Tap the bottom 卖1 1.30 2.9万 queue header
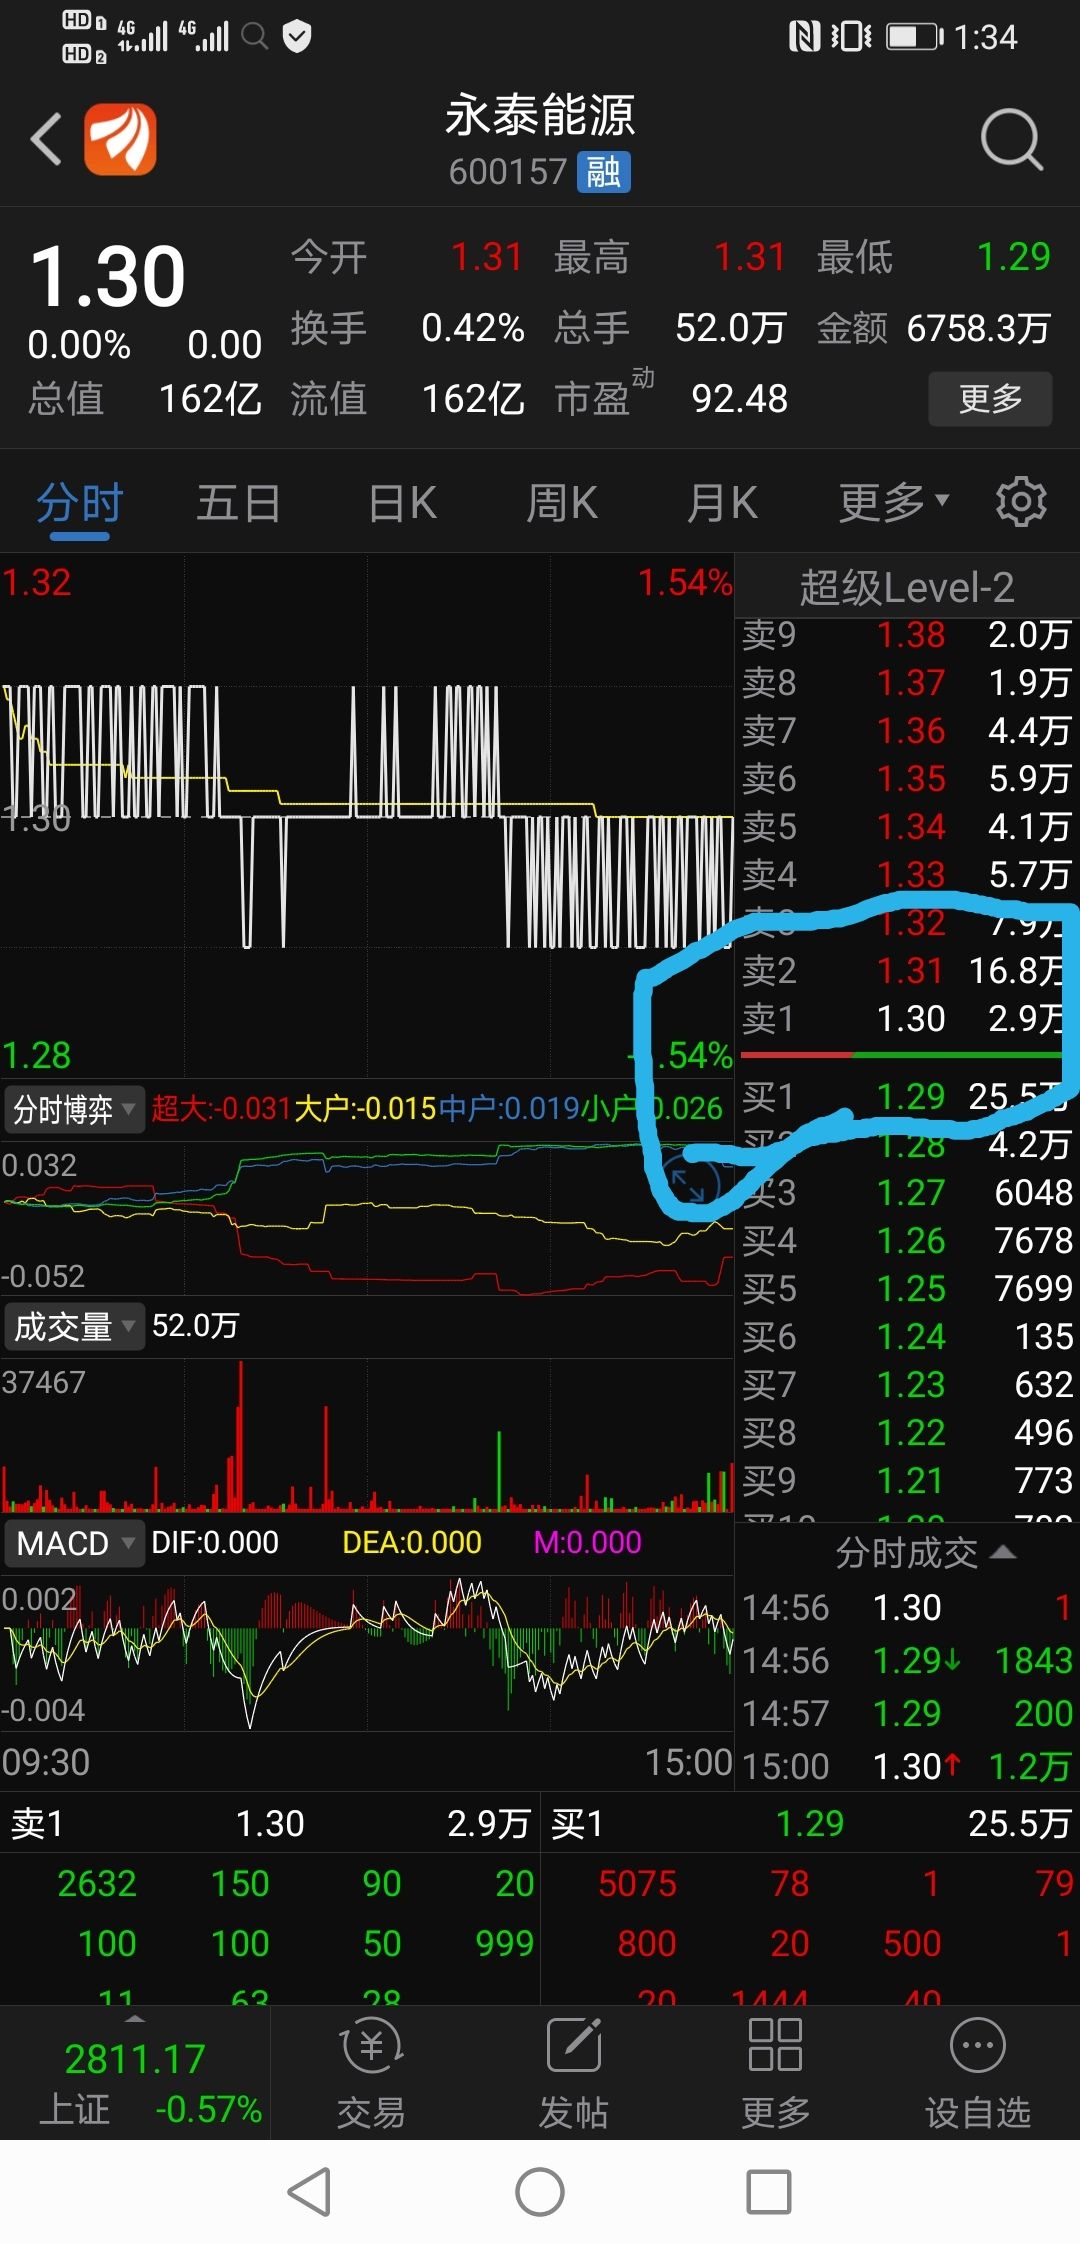The width and height of the screenshot is (1080, 2244). (x=270, y=1824)
